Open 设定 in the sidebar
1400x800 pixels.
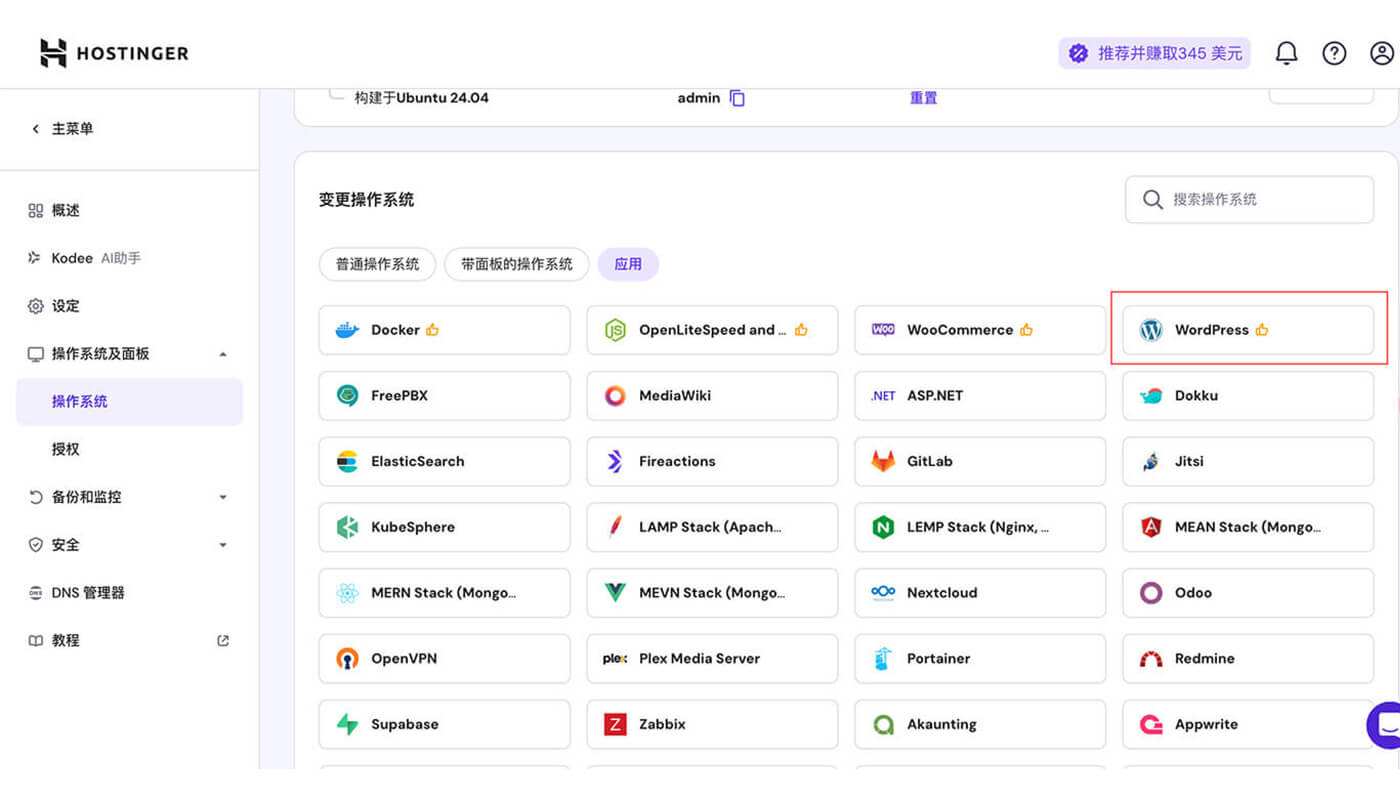pos(129,306)
